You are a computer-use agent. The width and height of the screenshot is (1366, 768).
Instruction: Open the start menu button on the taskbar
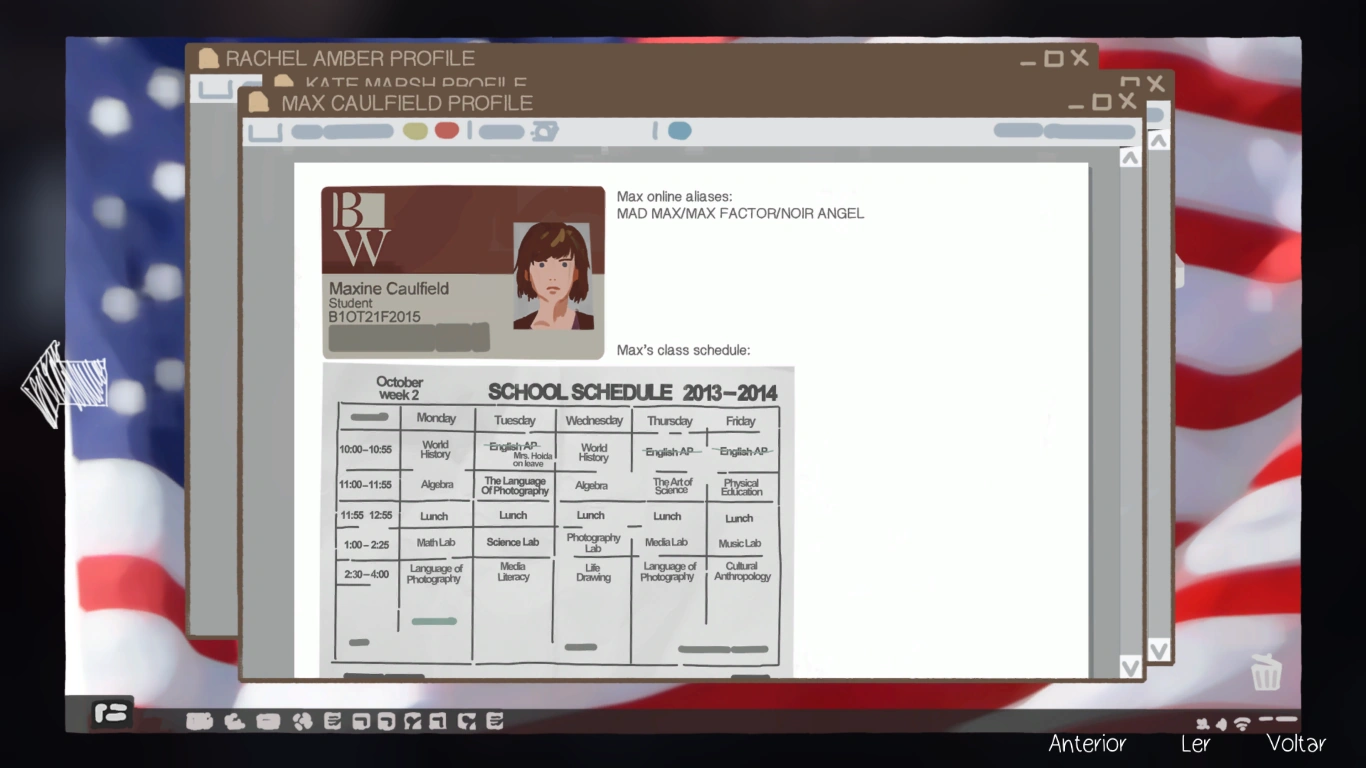click(112, 713)
